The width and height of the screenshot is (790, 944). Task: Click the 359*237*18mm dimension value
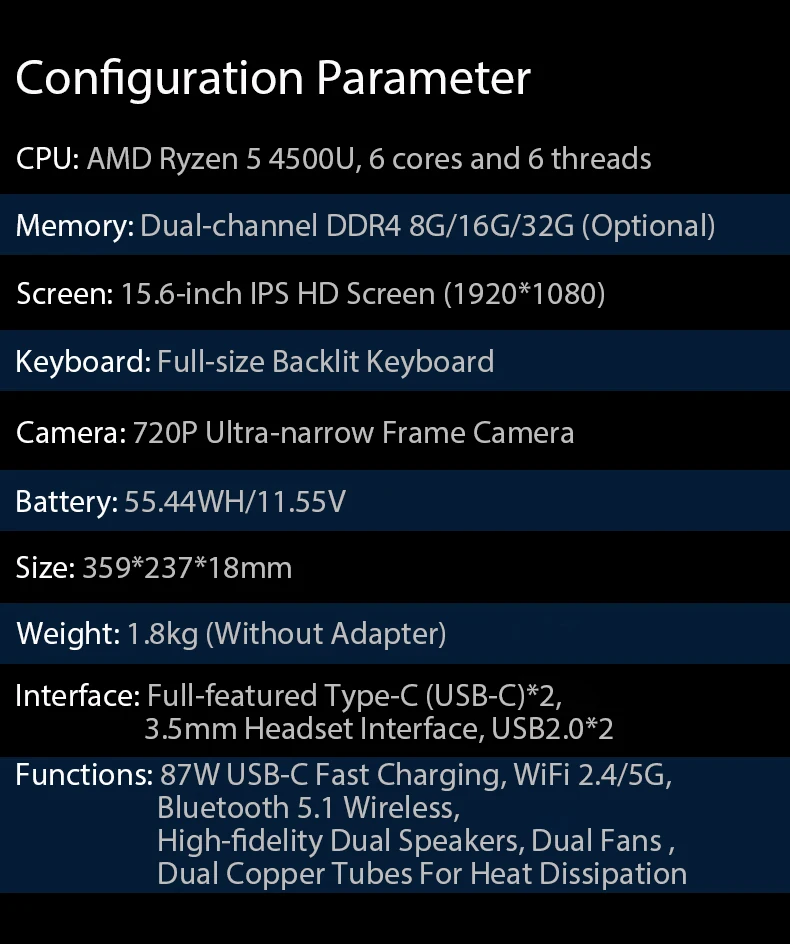pos(187,568)
